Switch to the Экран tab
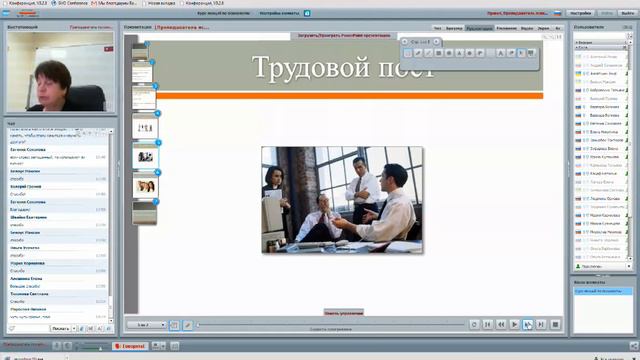The width and height of the screenshot is (640, 360). click(543, 28)
